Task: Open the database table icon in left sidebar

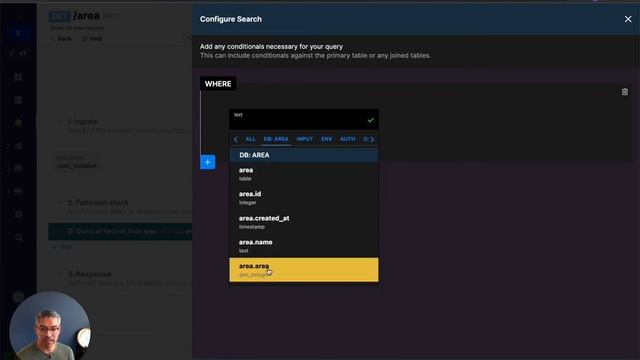Action: pos(18,100)
